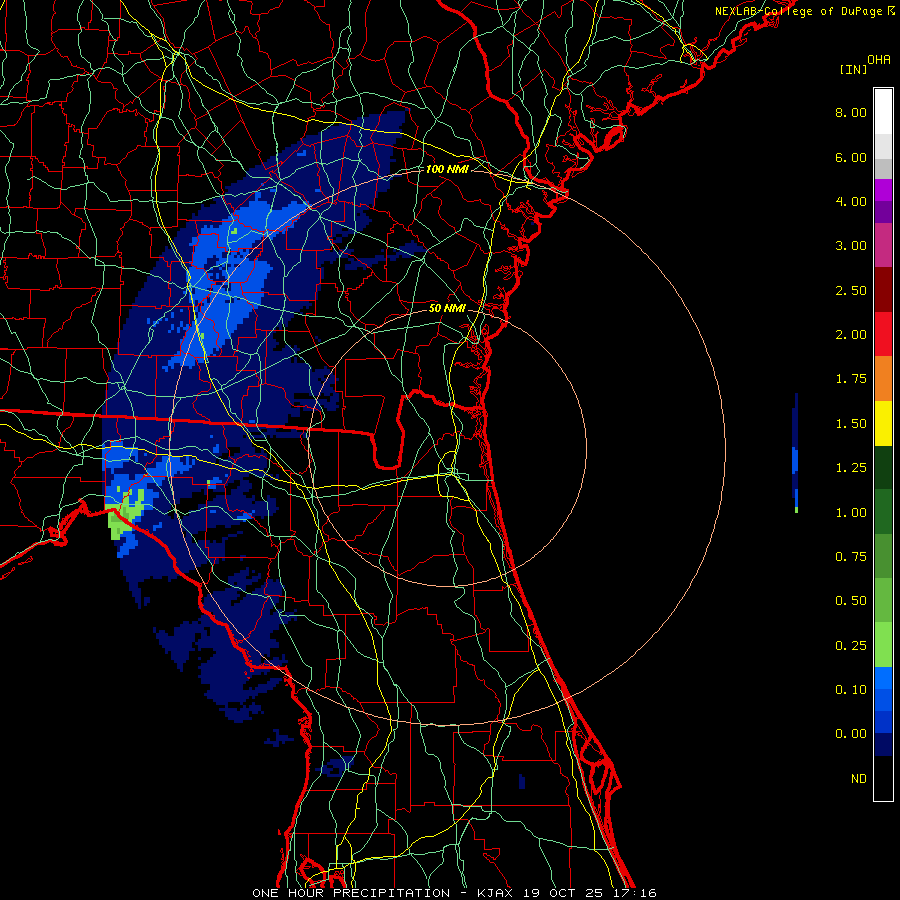Click the darkest green 1.25 legend block
This screenshot has width=900, height=900.
(x=883, y=468)
